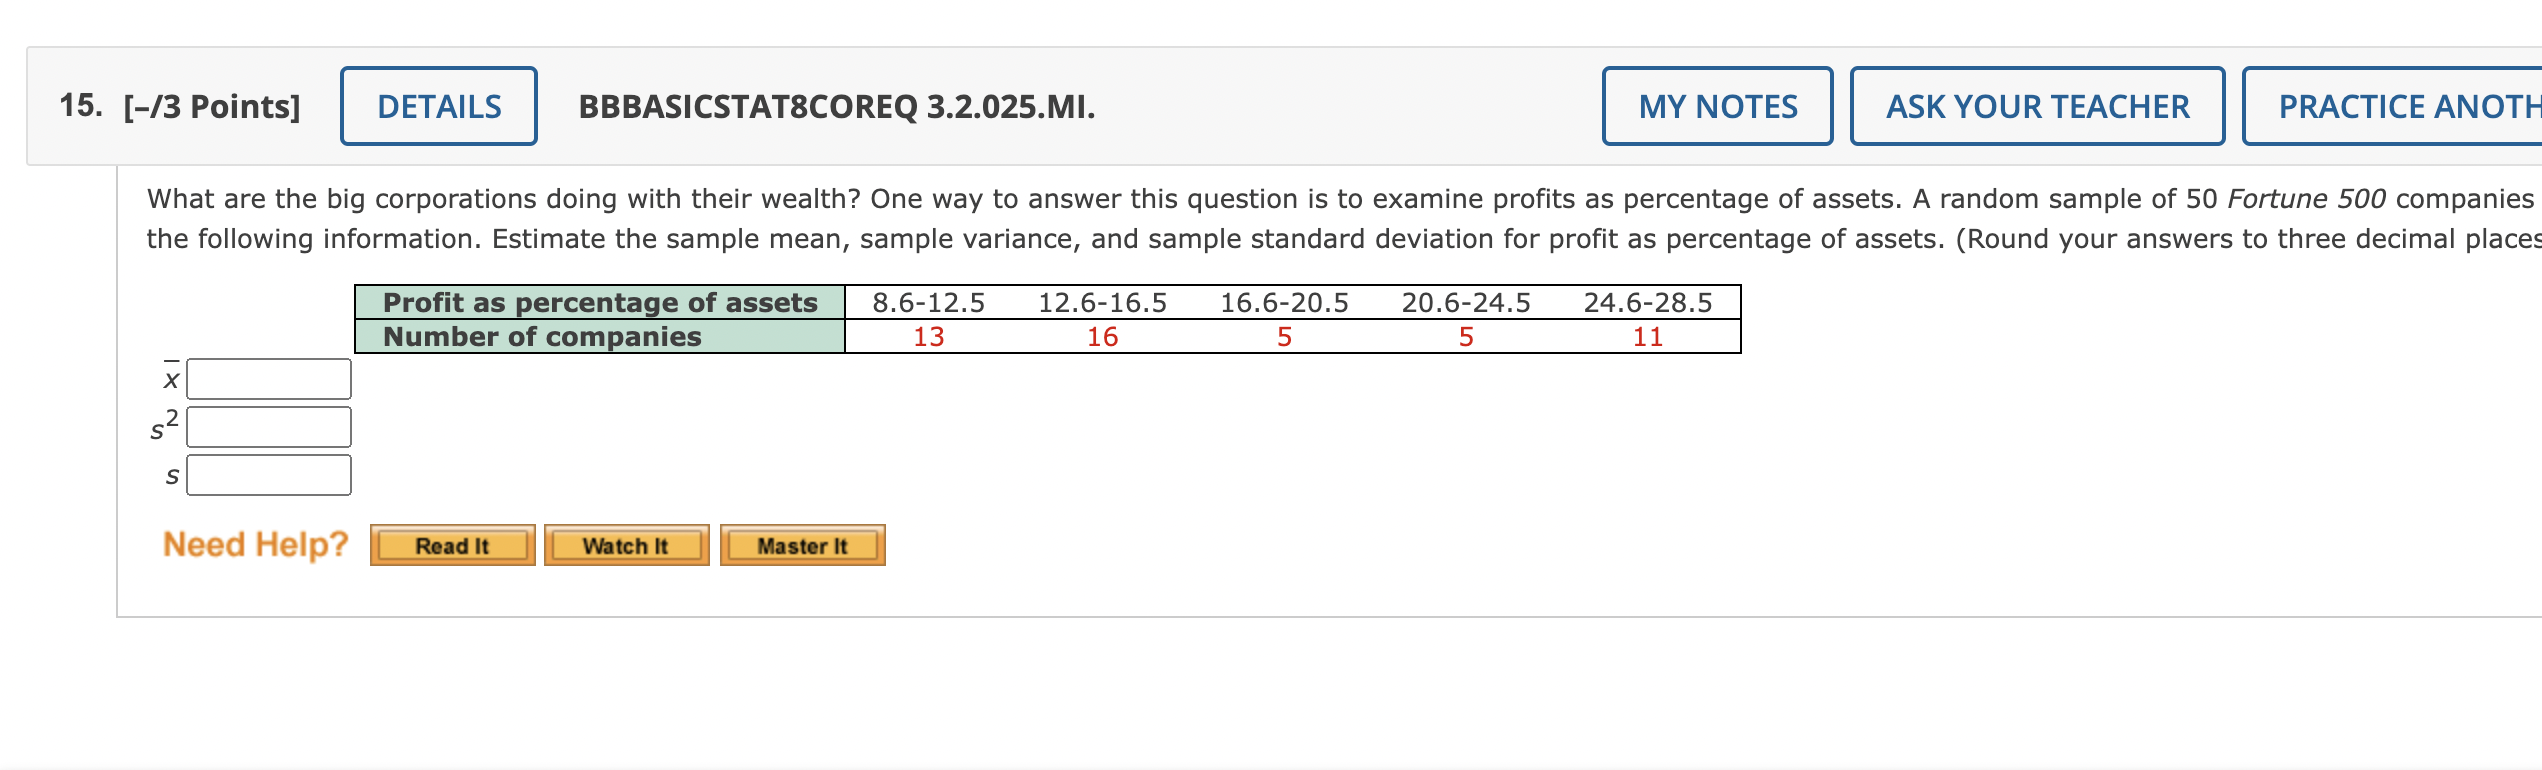Click the DETAILS button
The height and width of the screenshot is (770, 2542).
point(438,105)
